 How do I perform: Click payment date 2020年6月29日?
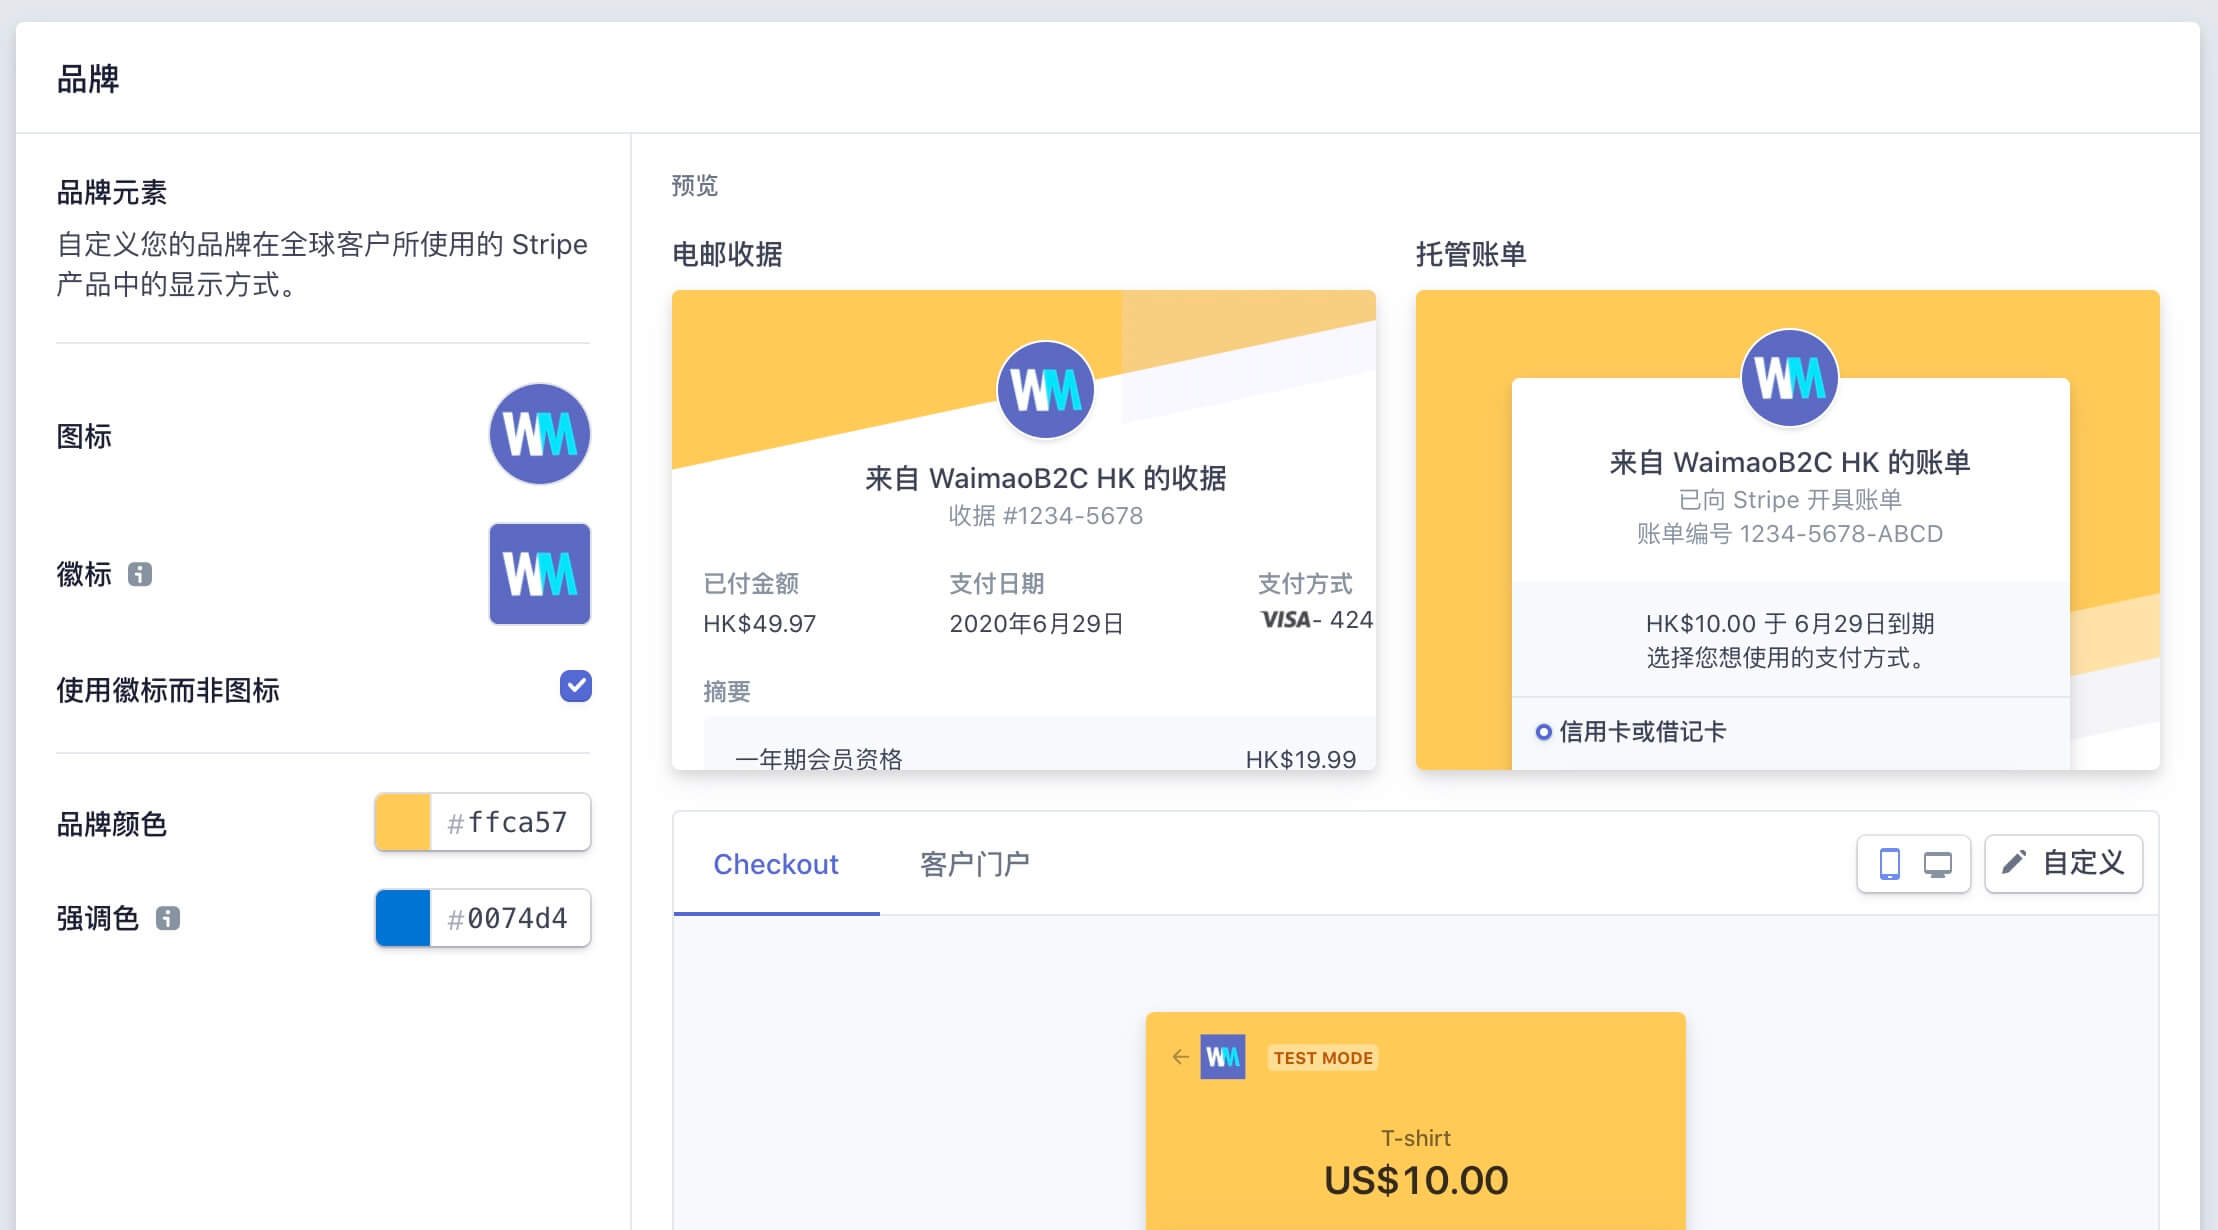coord(1036,624)
